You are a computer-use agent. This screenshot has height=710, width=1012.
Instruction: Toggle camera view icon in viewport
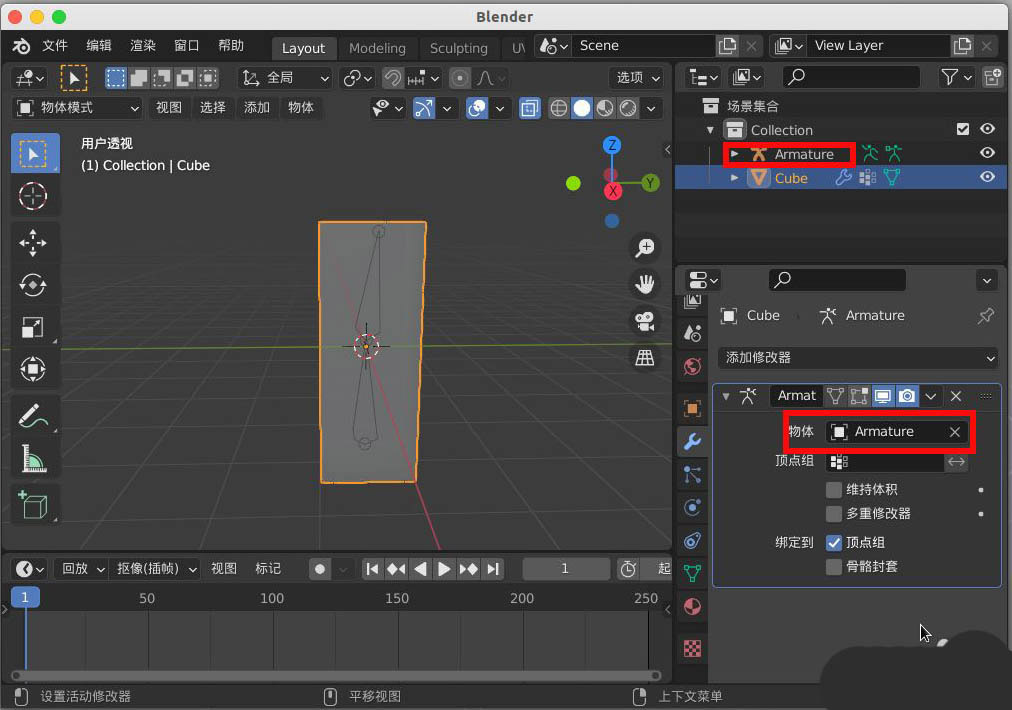(644, 321)
